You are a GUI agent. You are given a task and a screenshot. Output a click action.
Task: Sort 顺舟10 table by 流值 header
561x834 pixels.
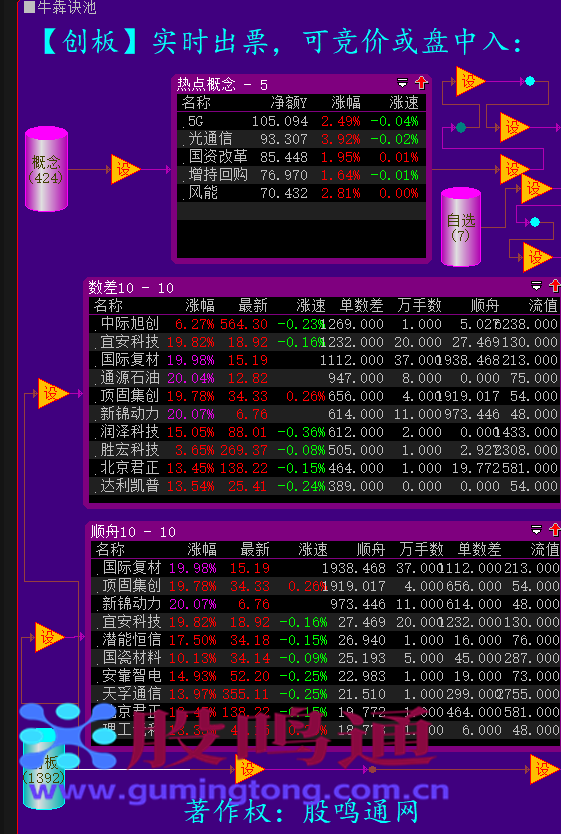pyautogui.click(x=545, y=549)
